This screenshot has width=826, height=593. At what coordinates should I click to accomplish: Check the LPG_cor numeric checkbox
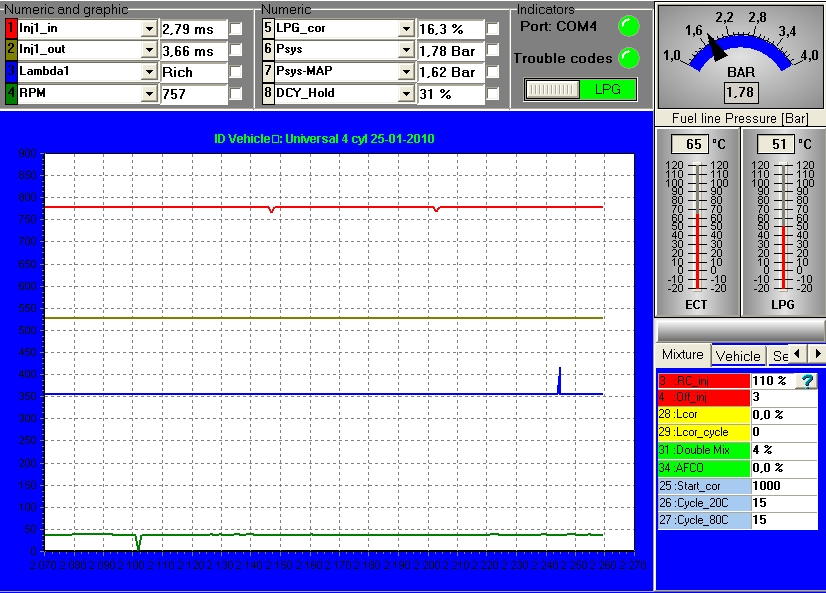493,29
